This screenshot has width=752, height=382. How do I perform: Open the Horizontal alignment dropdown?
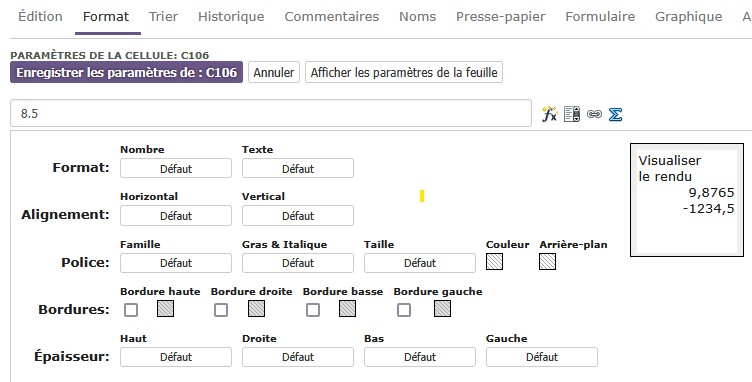tap(176, 215)
